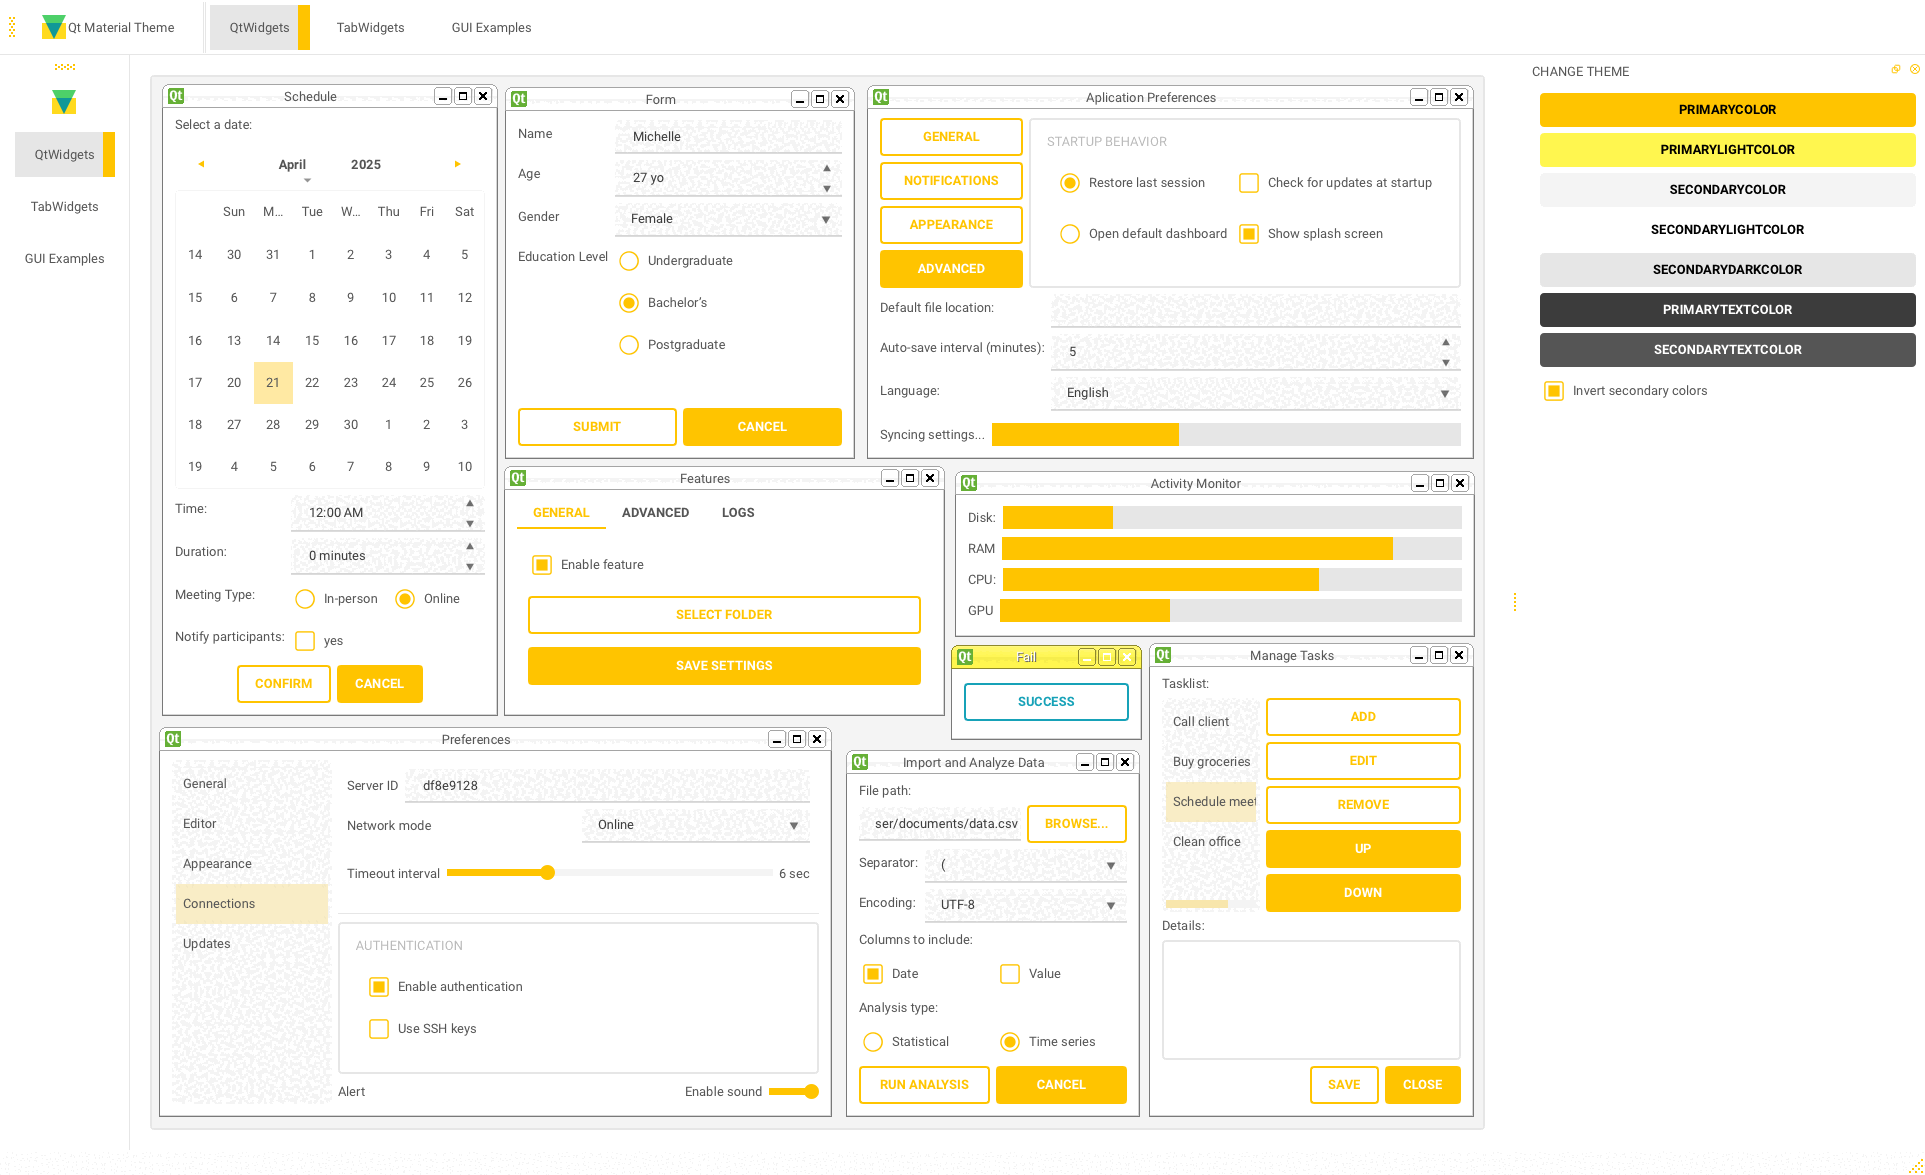Click the Qt icon on Import and Analyze Data window
The image size is (1925, 1175).
(x=860, y=762)
